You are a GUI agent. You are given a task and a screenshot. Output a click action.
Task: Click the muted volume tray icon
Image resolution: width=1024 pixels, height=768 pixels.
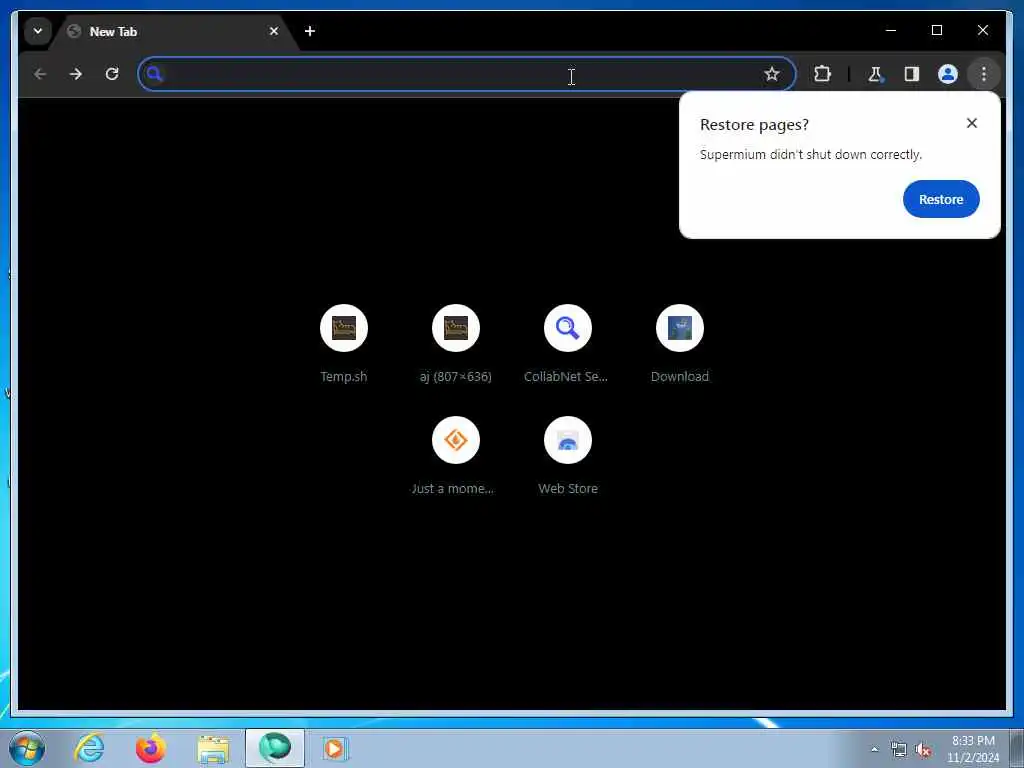point(923,749)
